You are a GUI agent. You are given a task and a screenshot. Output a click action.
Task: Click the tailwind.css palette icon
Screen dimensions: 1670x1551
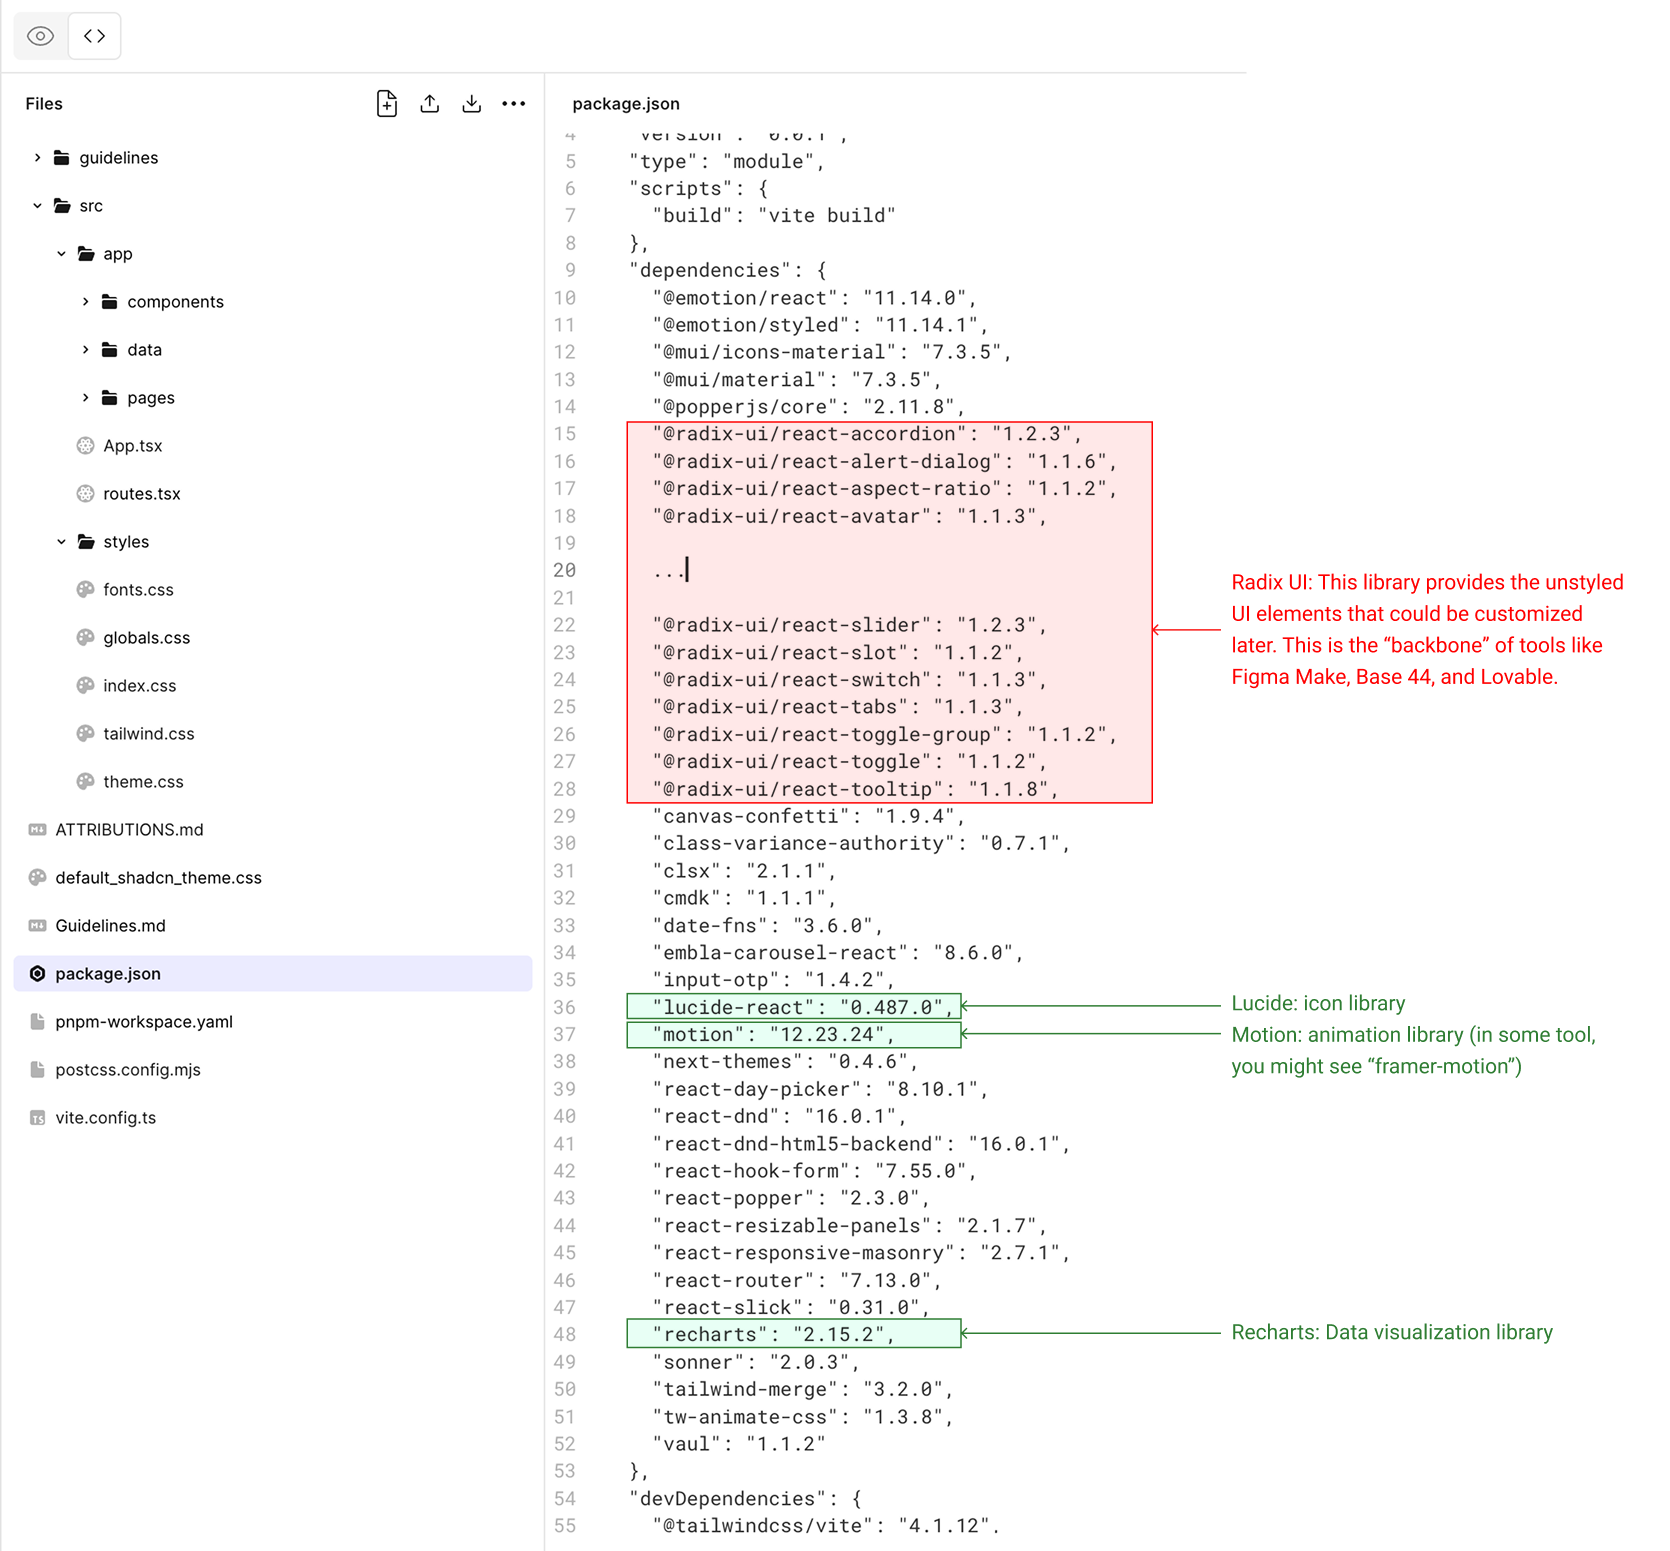[85, 733]
